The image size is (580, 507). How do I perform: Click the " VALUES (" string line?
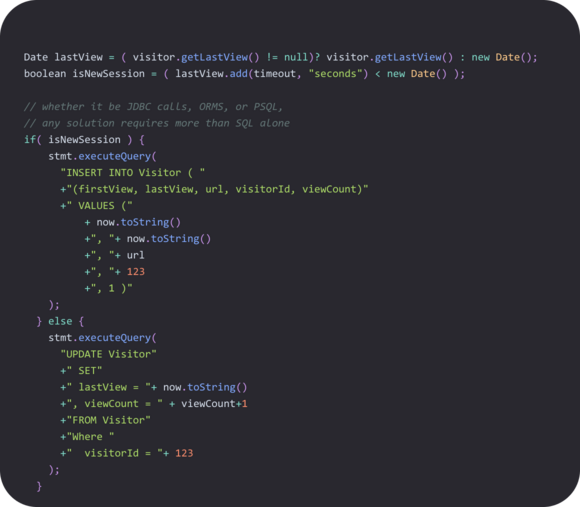click(x=96, y=206)
